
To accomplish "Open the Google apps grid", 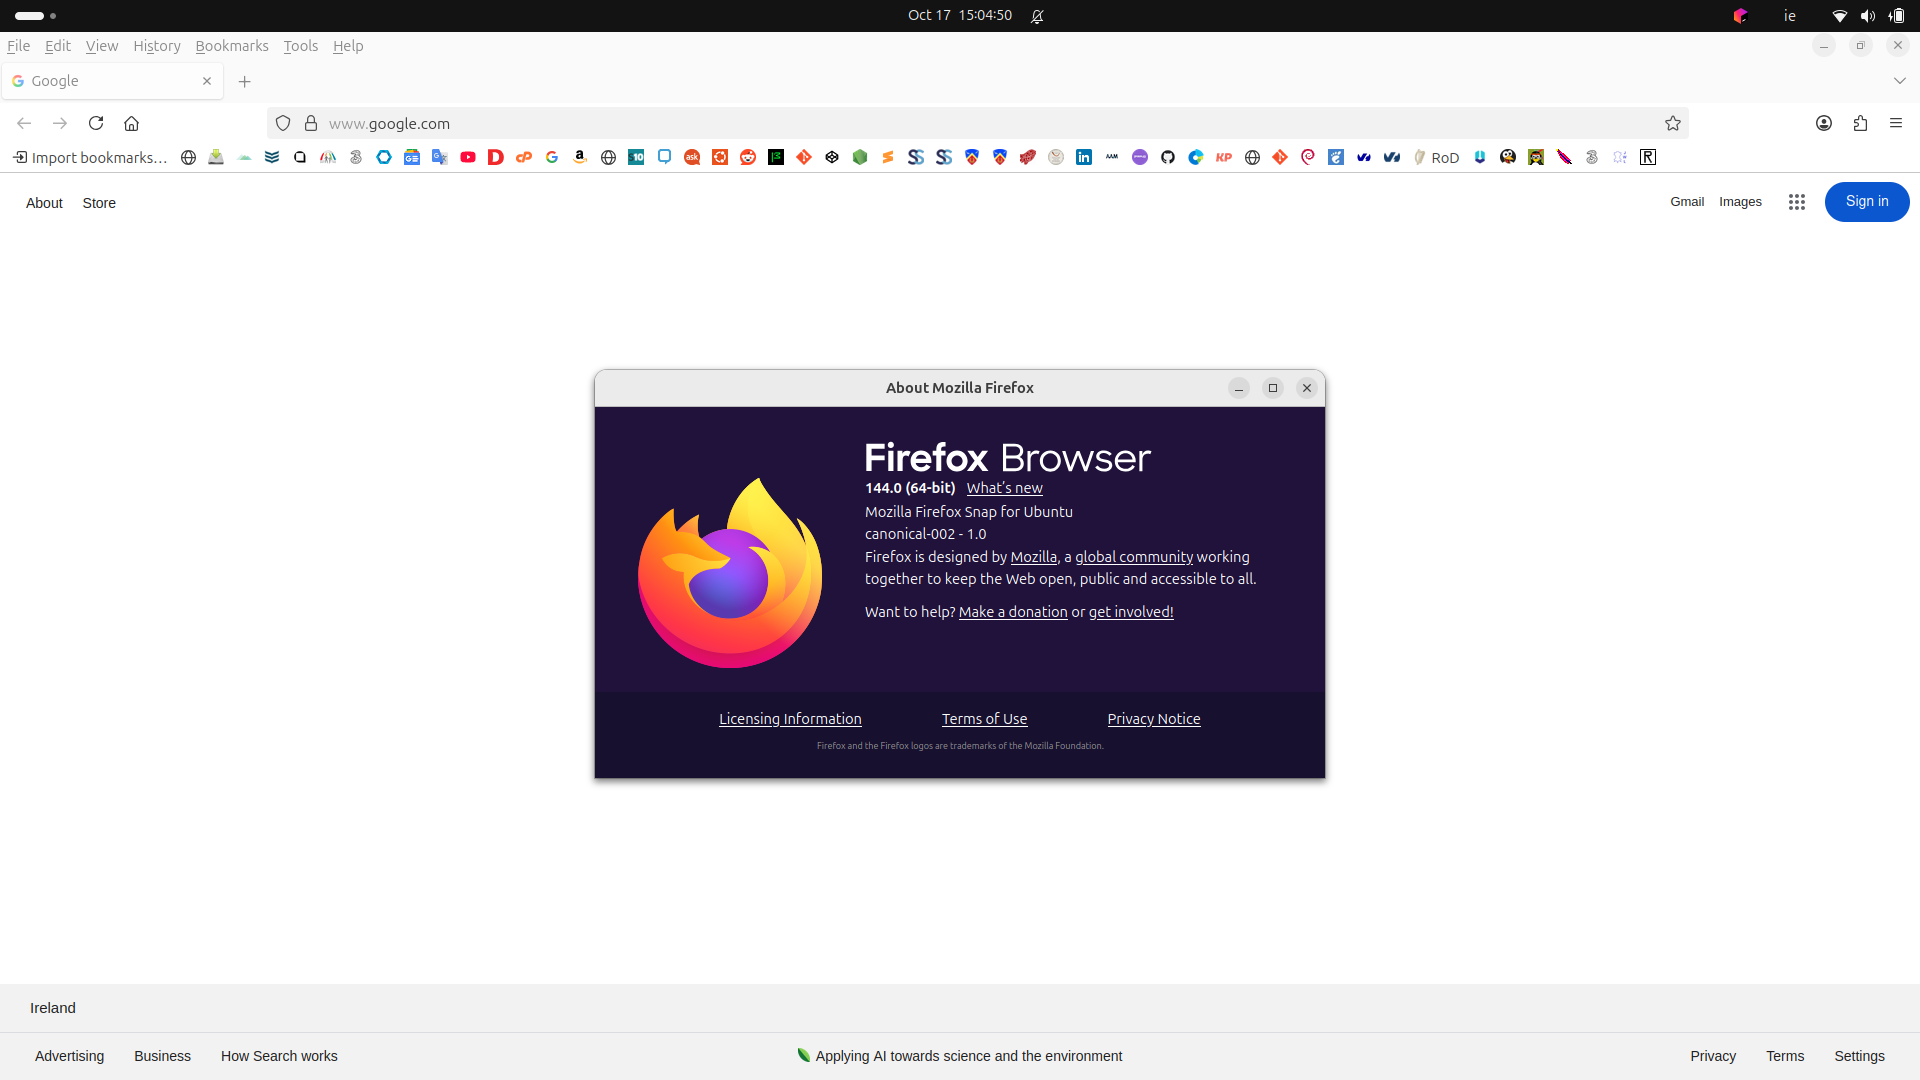I will pos(1797,202).
